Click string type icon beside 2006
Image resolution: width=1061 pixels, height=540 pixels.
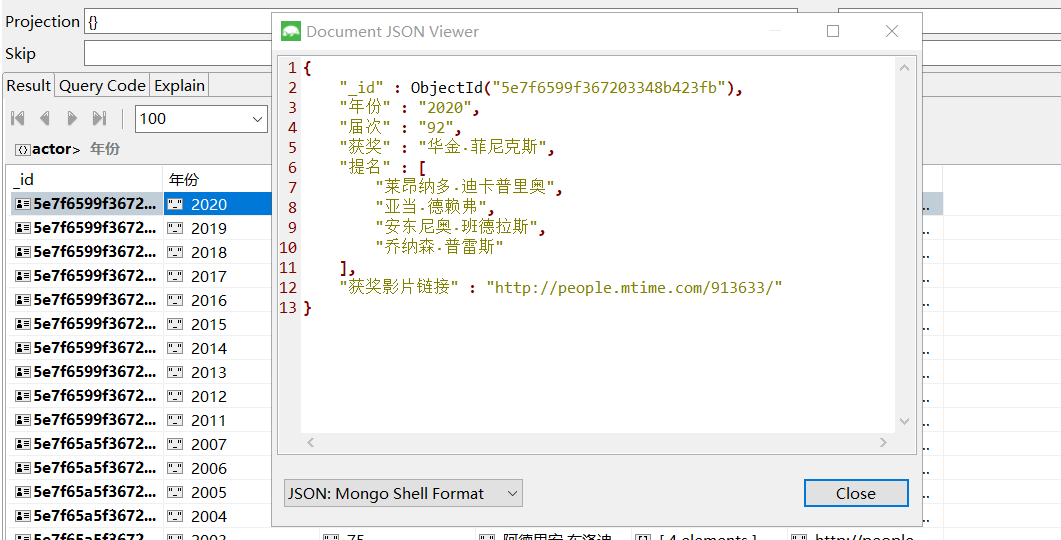click(175, 468)
